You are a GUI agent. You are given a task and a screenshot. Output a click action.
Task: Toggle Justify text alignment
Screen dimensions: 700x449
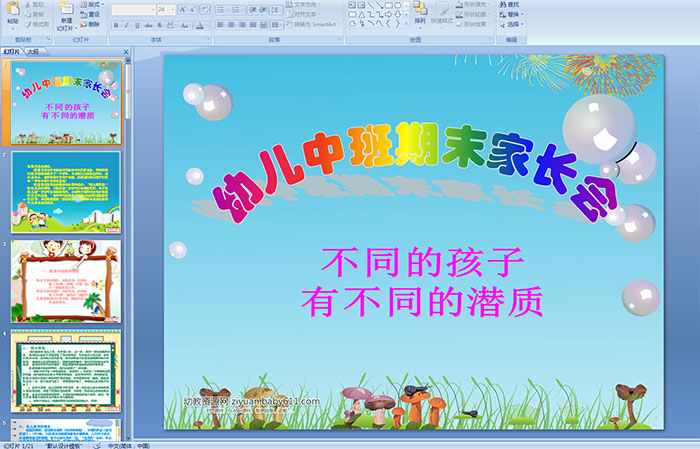point(253,25)
